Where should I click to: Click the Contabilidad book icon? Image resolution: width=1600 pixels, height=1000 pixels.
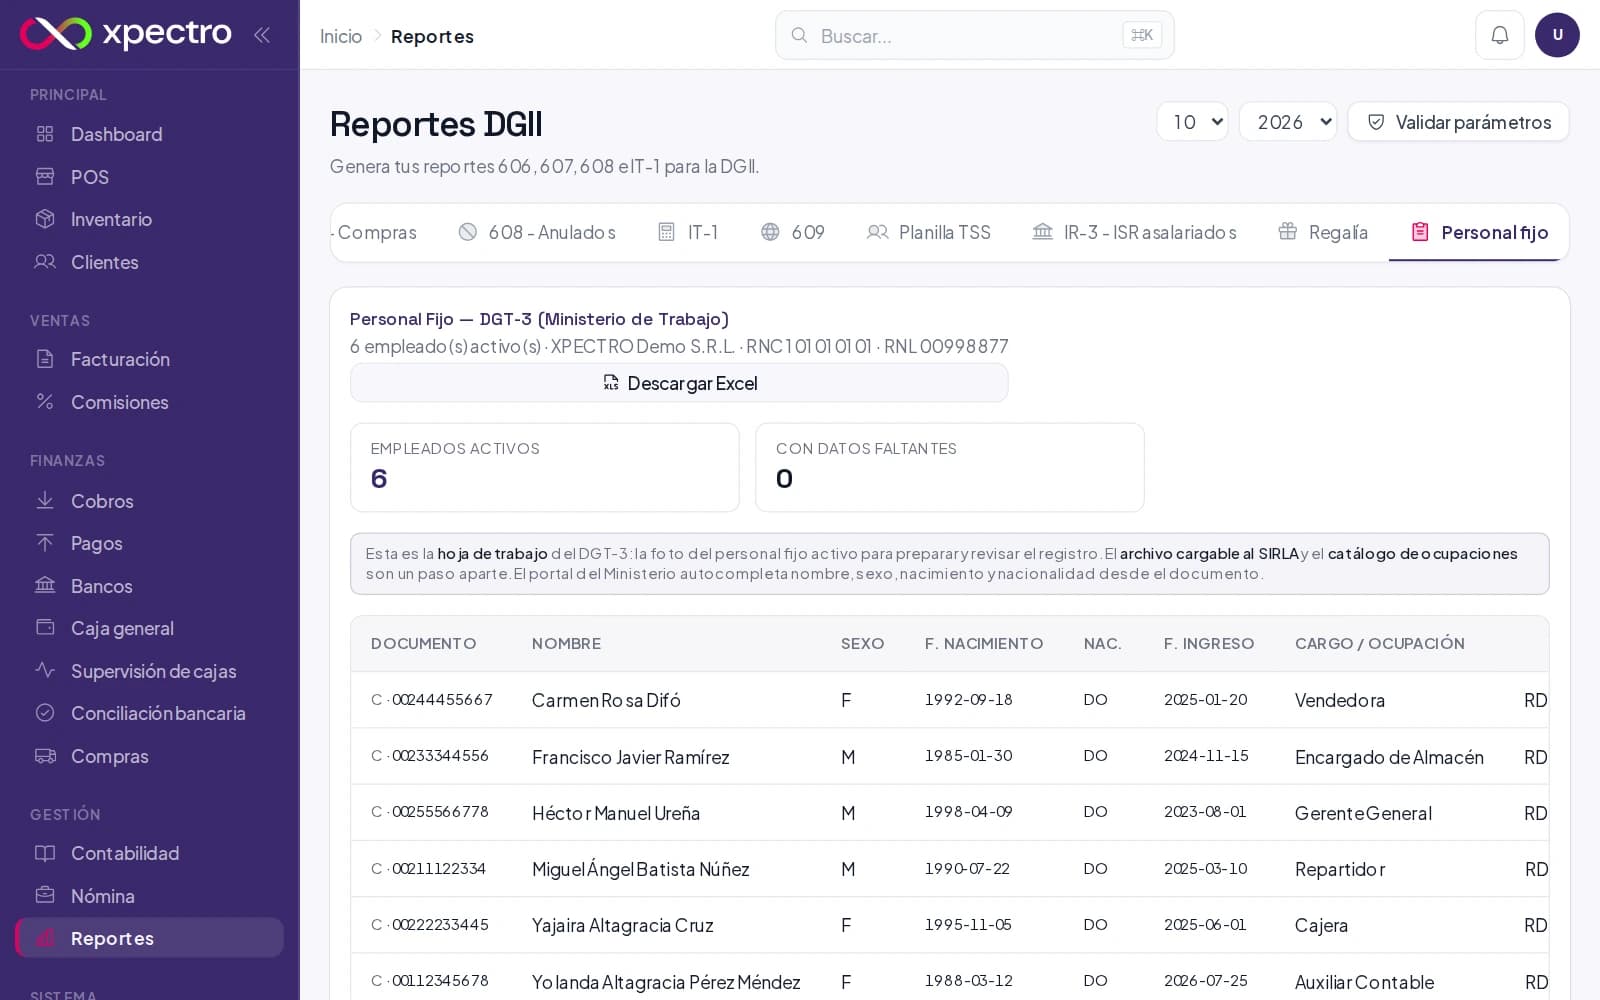[x=45, y=853]
